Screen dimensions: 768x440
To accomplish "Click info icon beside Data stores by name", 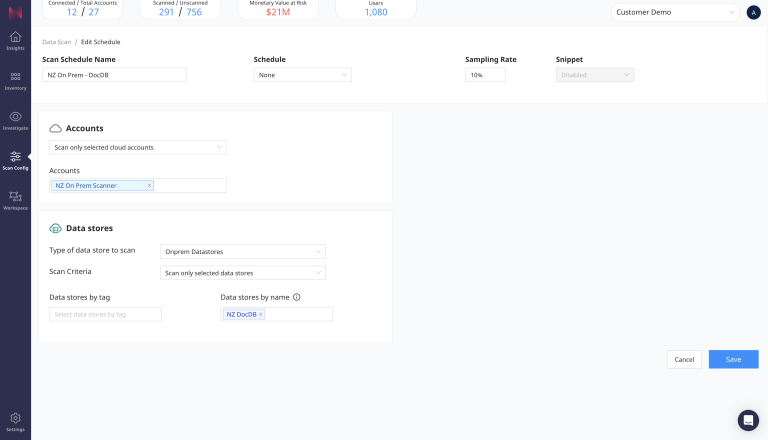I will coord(296,297).
